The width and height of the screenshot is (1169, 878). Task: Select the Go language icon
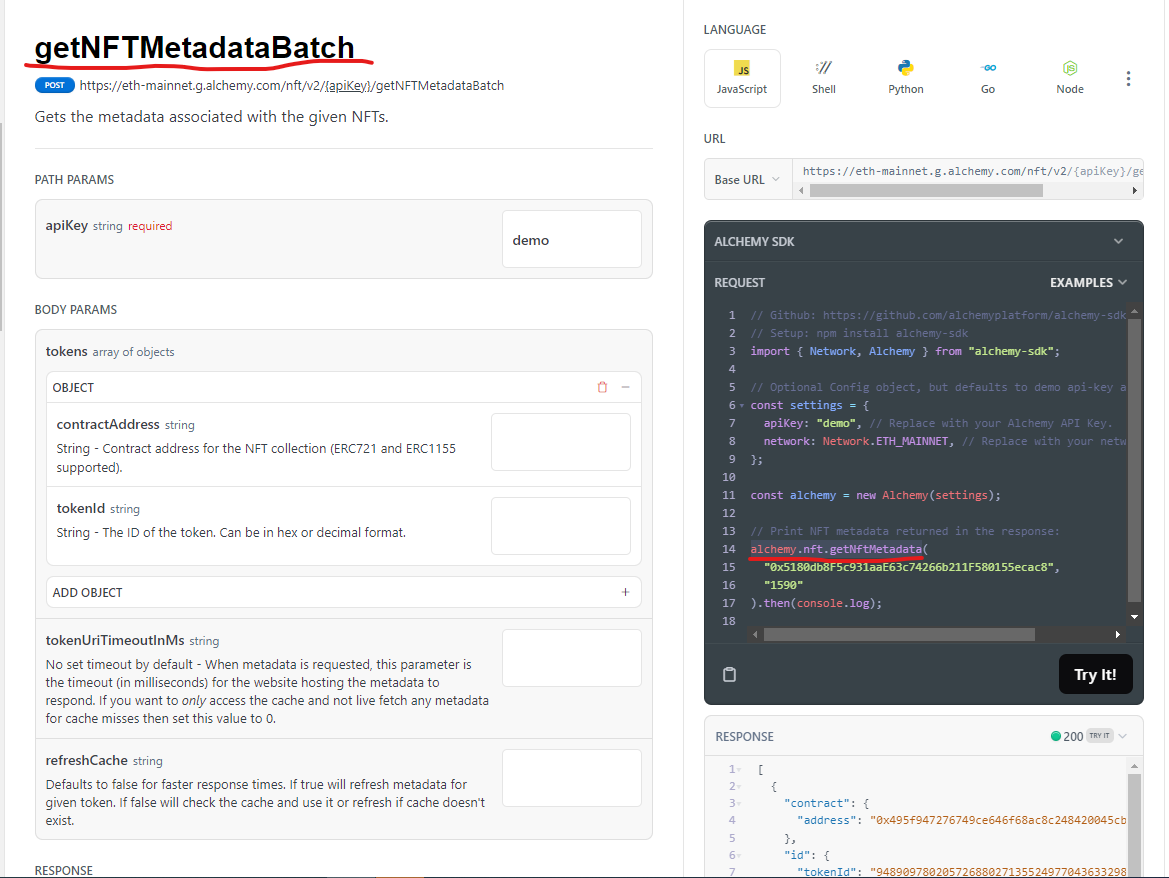tap(988, 78)
